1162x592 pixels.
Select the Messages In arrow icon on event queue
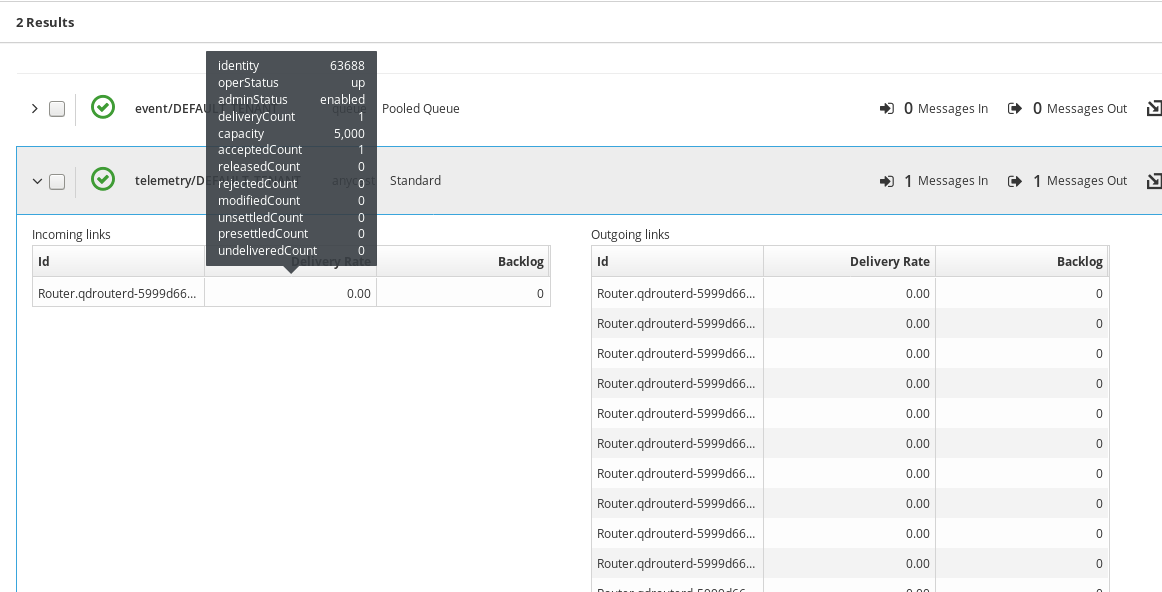tap(886, 107)
